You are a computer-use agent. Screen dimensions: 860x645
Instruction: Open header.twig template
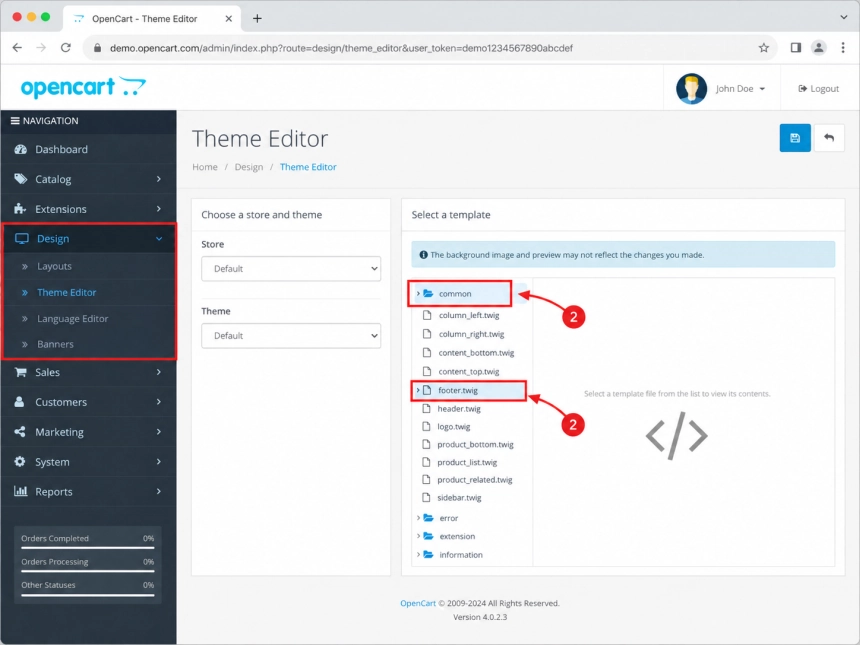click(x=459, y=409)
